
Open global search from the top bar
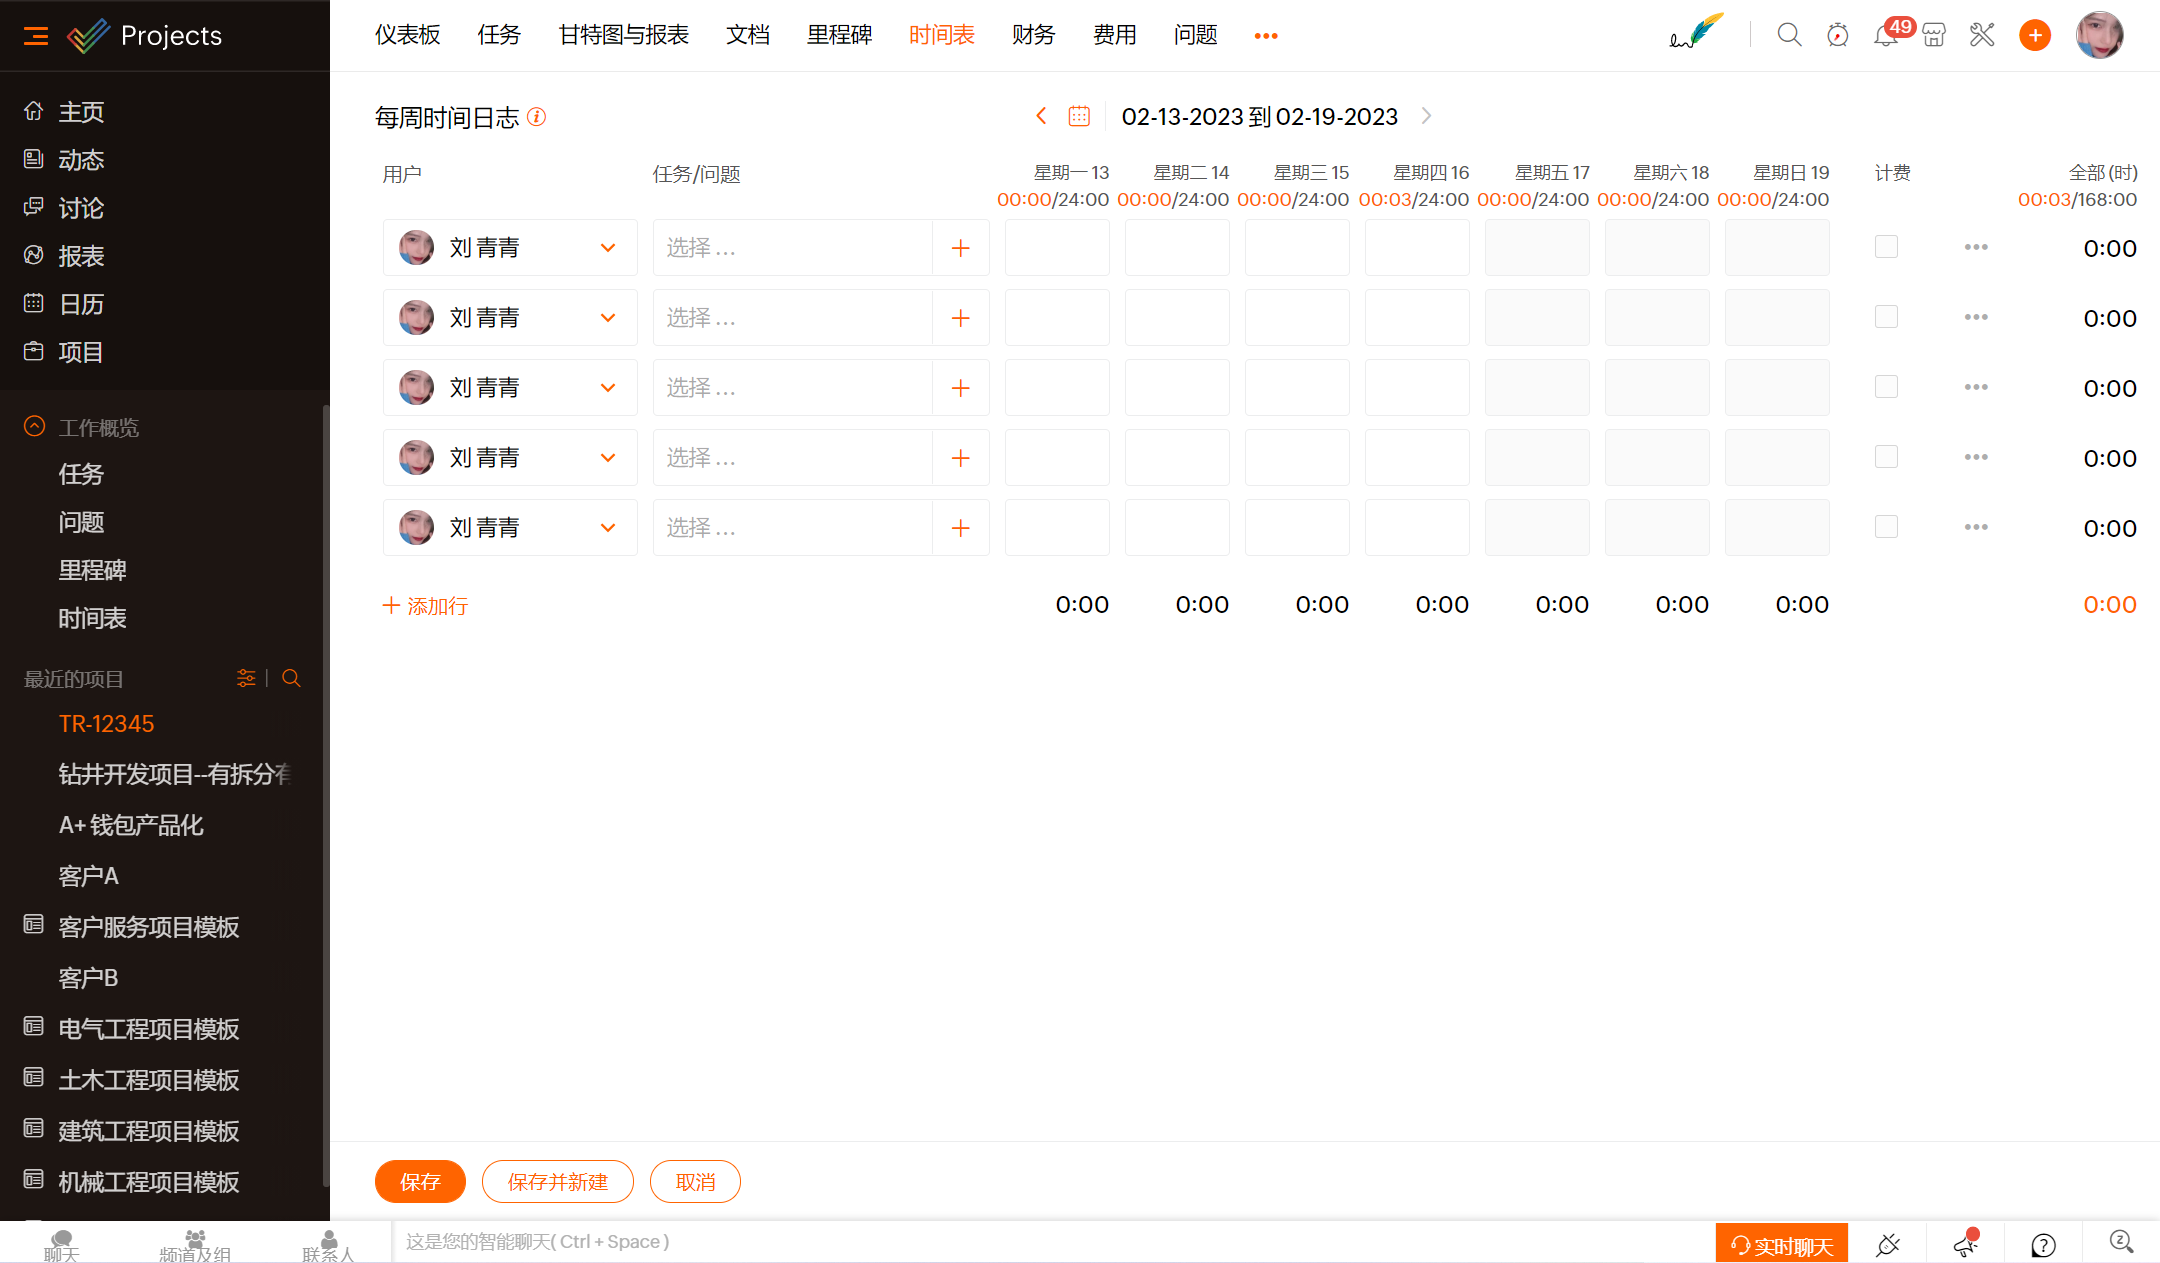coord(1789,34)
